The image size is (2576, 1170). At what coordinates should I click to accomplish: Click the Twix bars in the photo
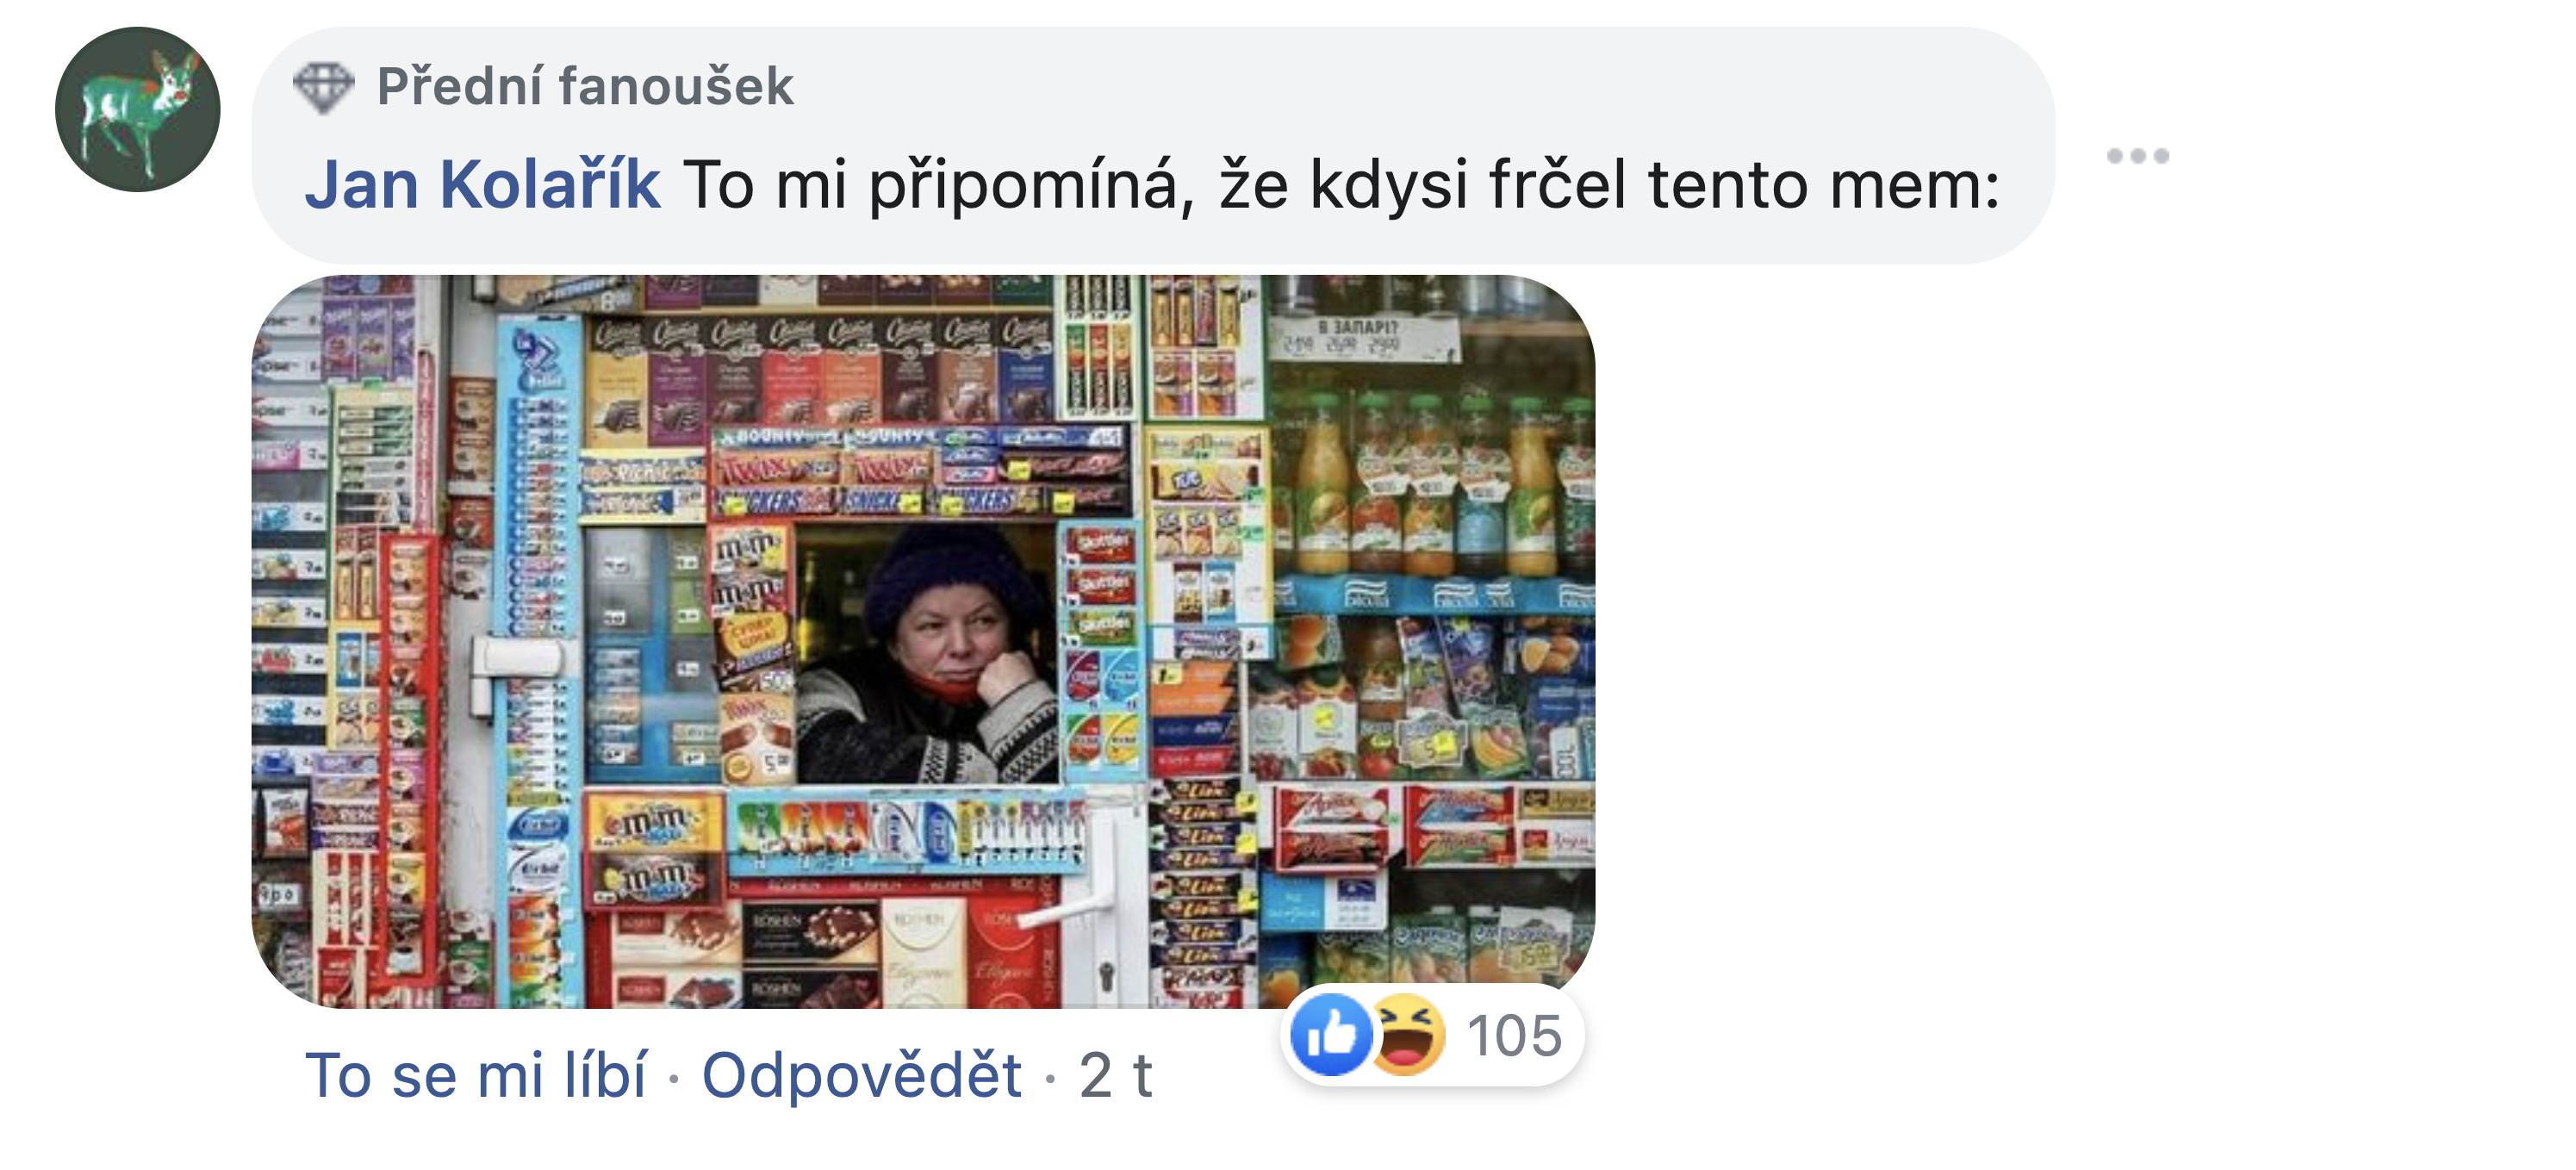[822, 467]
